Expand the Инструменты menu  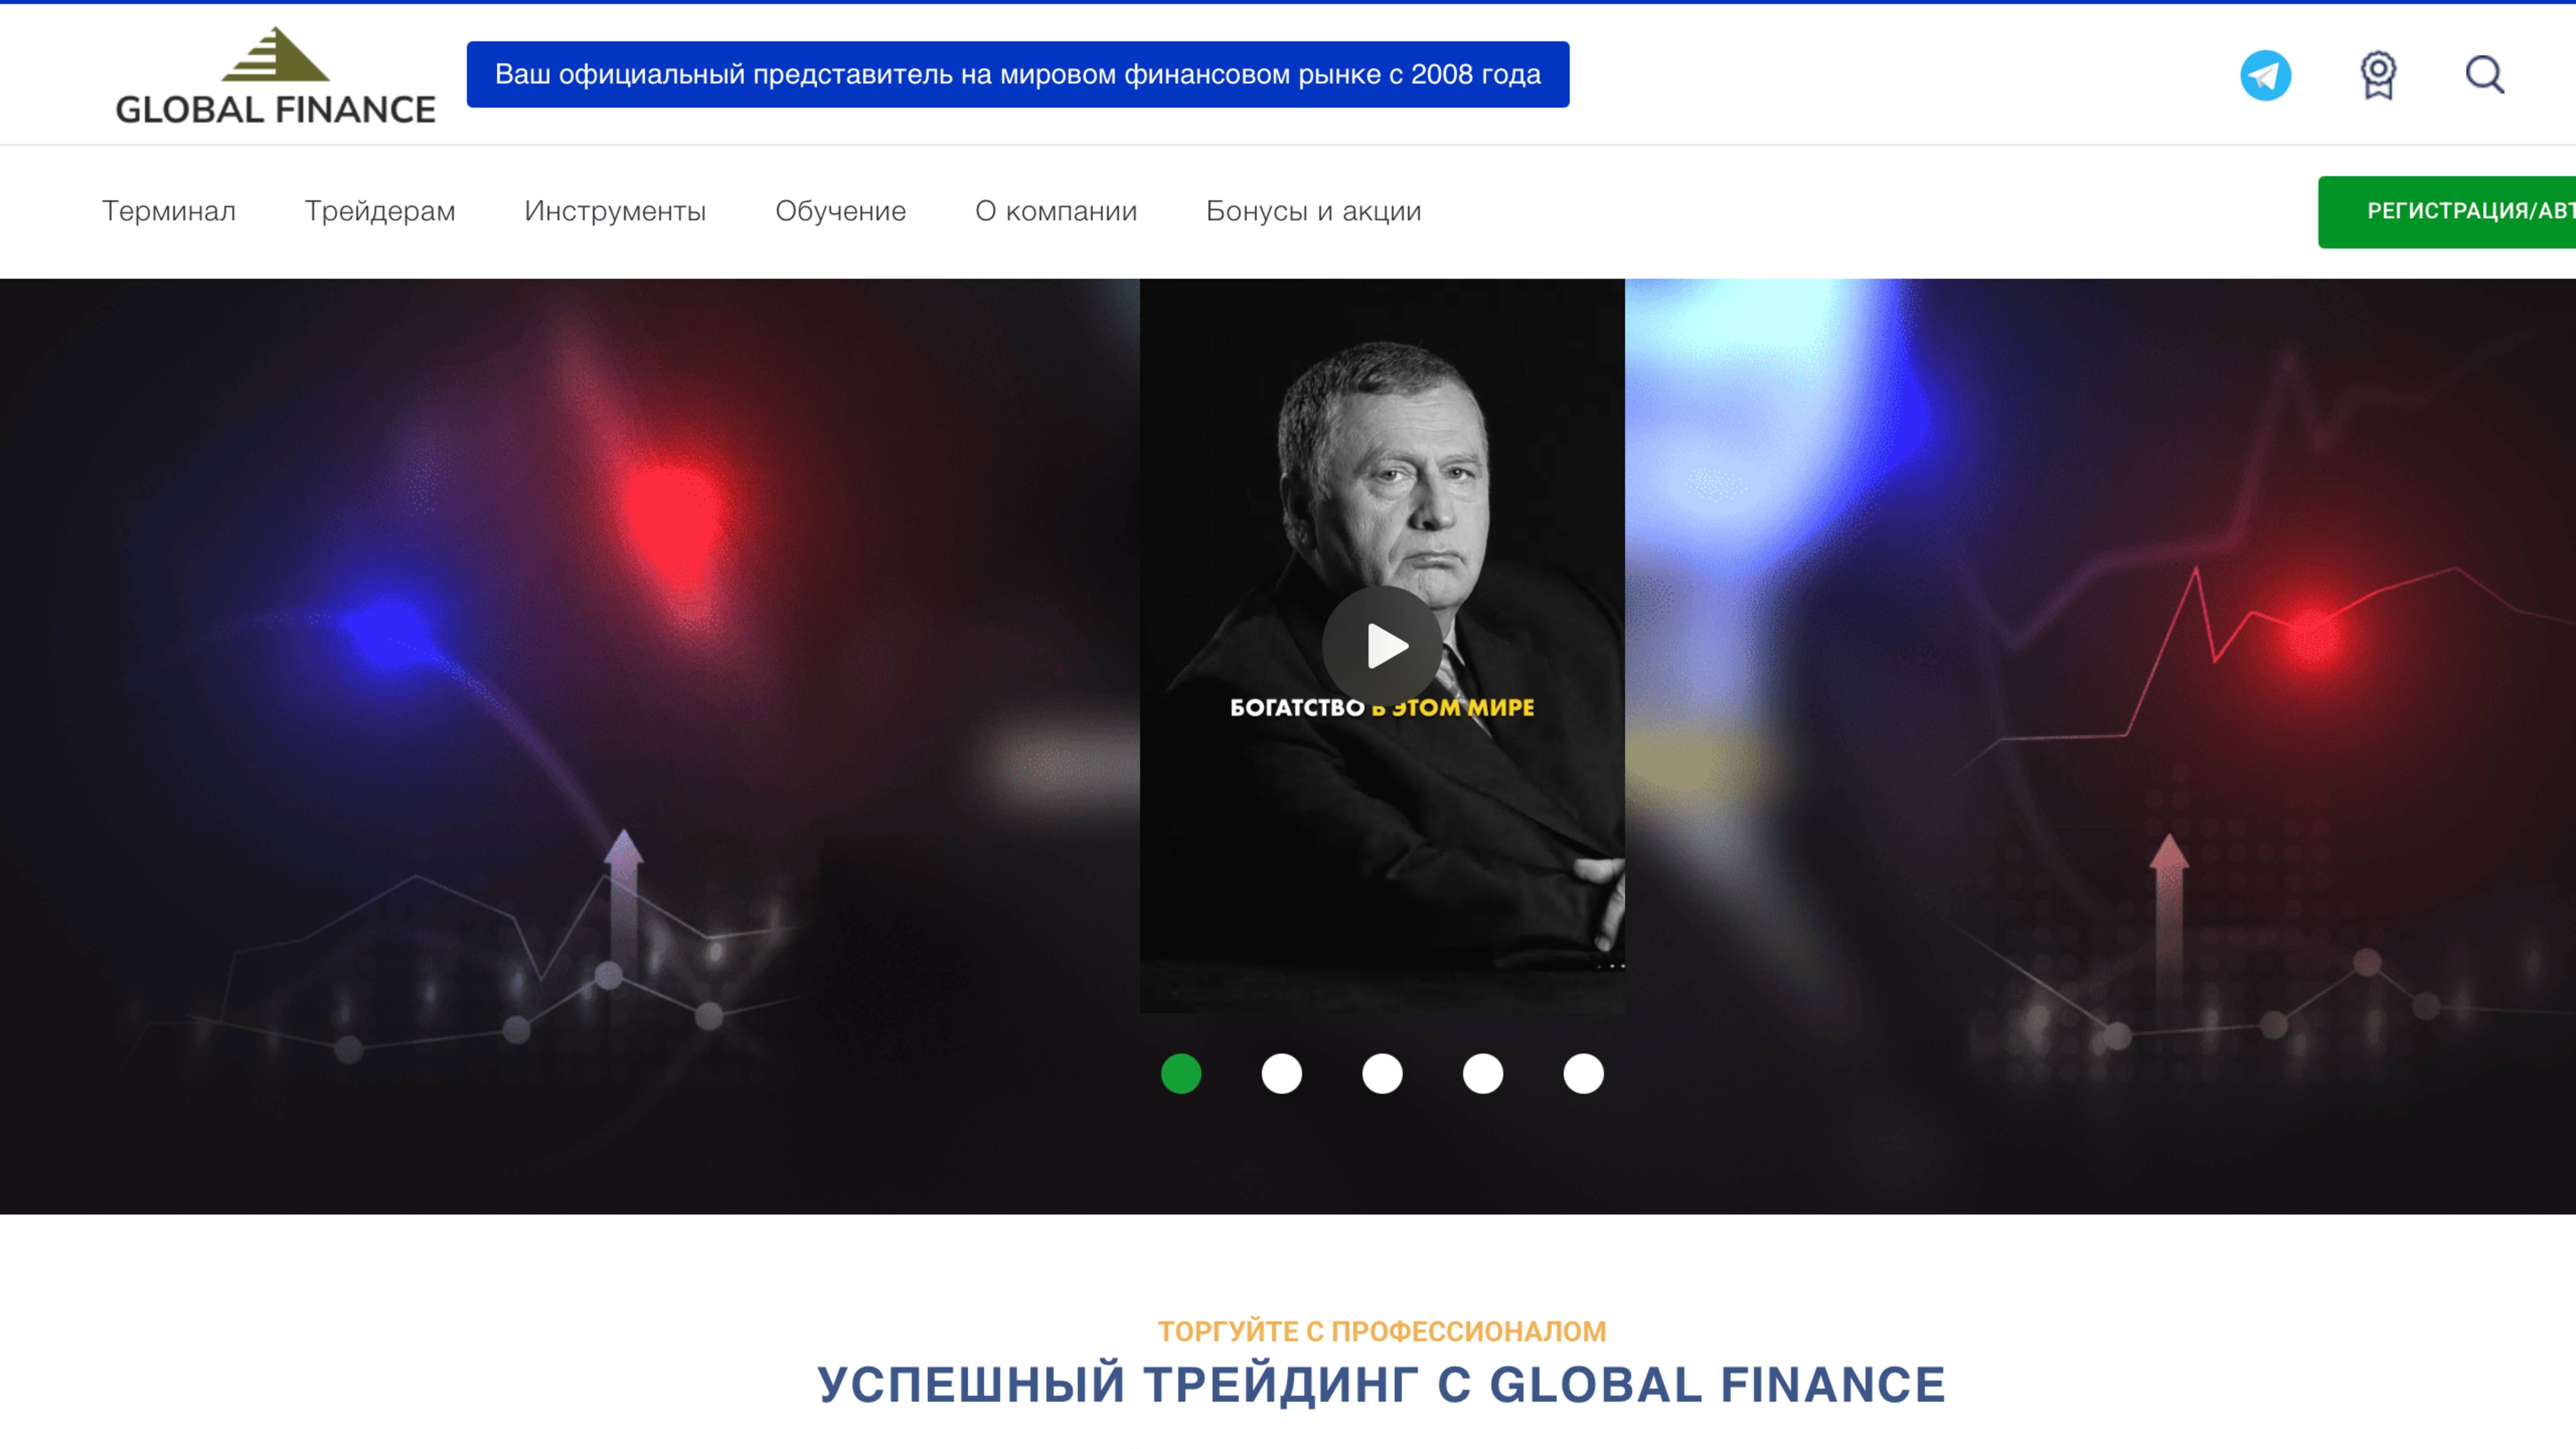point(615,211)
